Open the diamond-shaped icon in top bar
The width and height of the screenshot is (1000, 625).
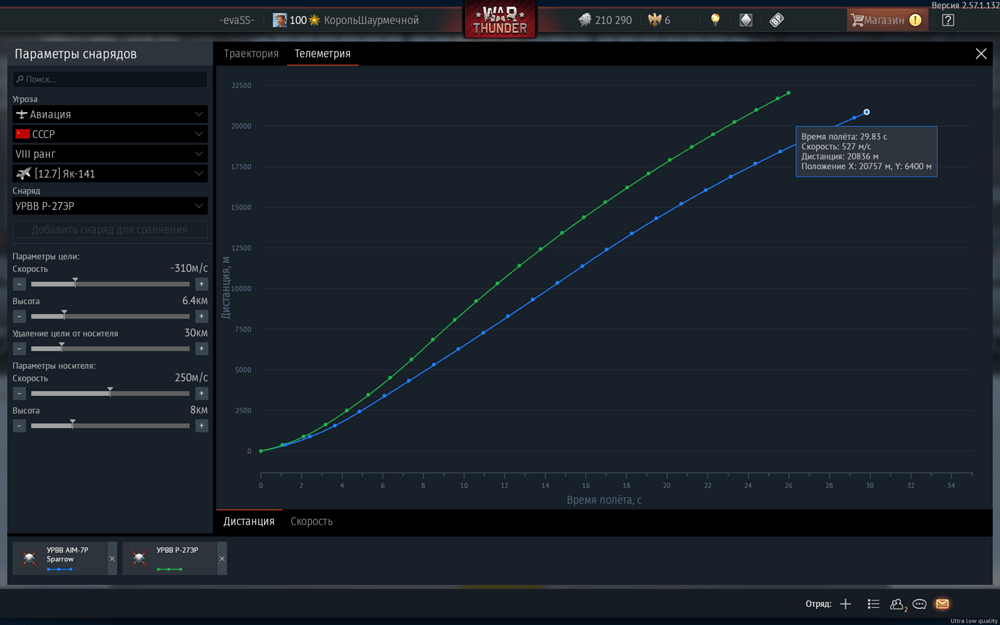[746, 20]
